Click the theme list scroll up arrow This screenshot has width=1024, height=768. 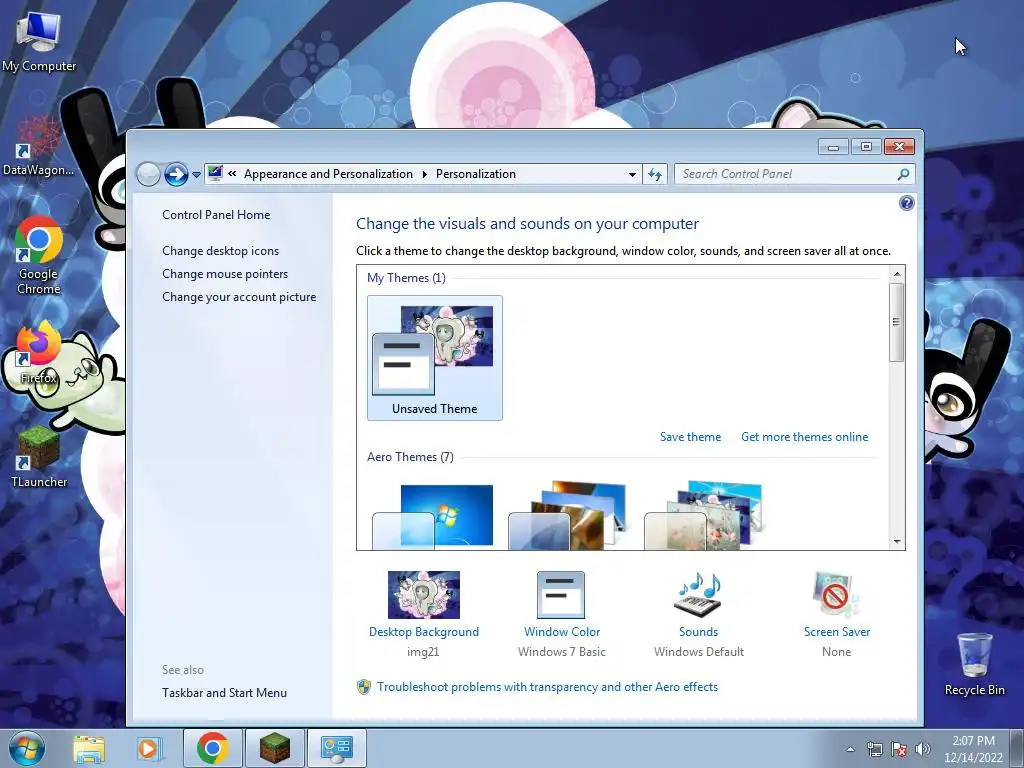pyautogui.click(x=897, y=274)
